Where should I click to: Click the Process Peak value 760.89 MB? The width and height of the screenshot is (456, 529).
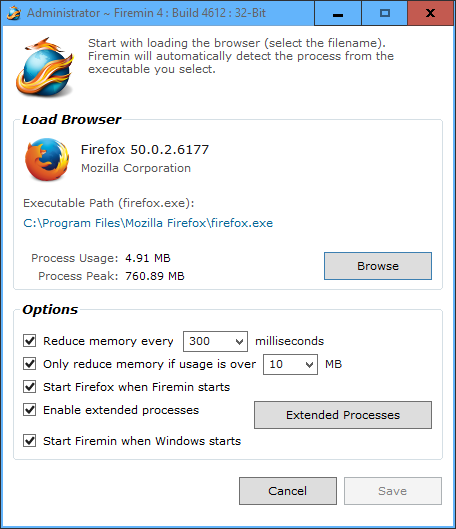(x=155, y=276)
